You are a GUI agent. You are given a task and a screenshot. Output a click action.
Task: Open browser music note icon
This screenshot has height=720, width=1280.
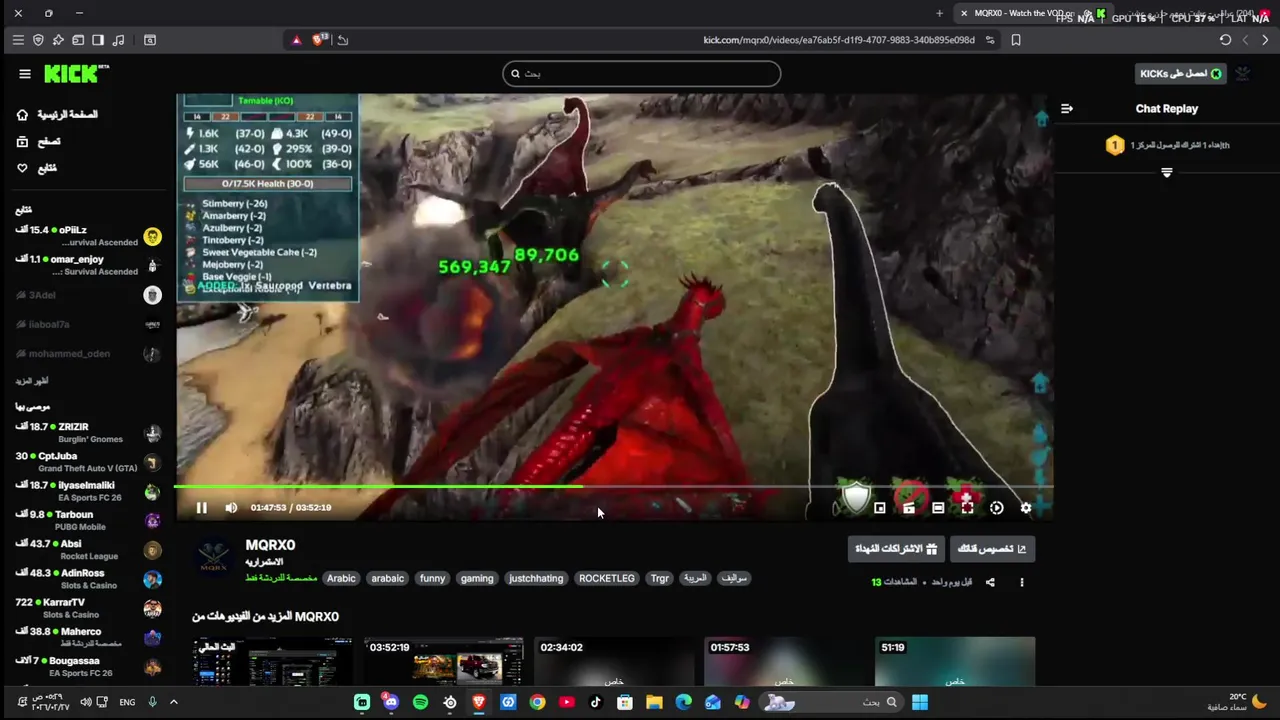(119, 40)
